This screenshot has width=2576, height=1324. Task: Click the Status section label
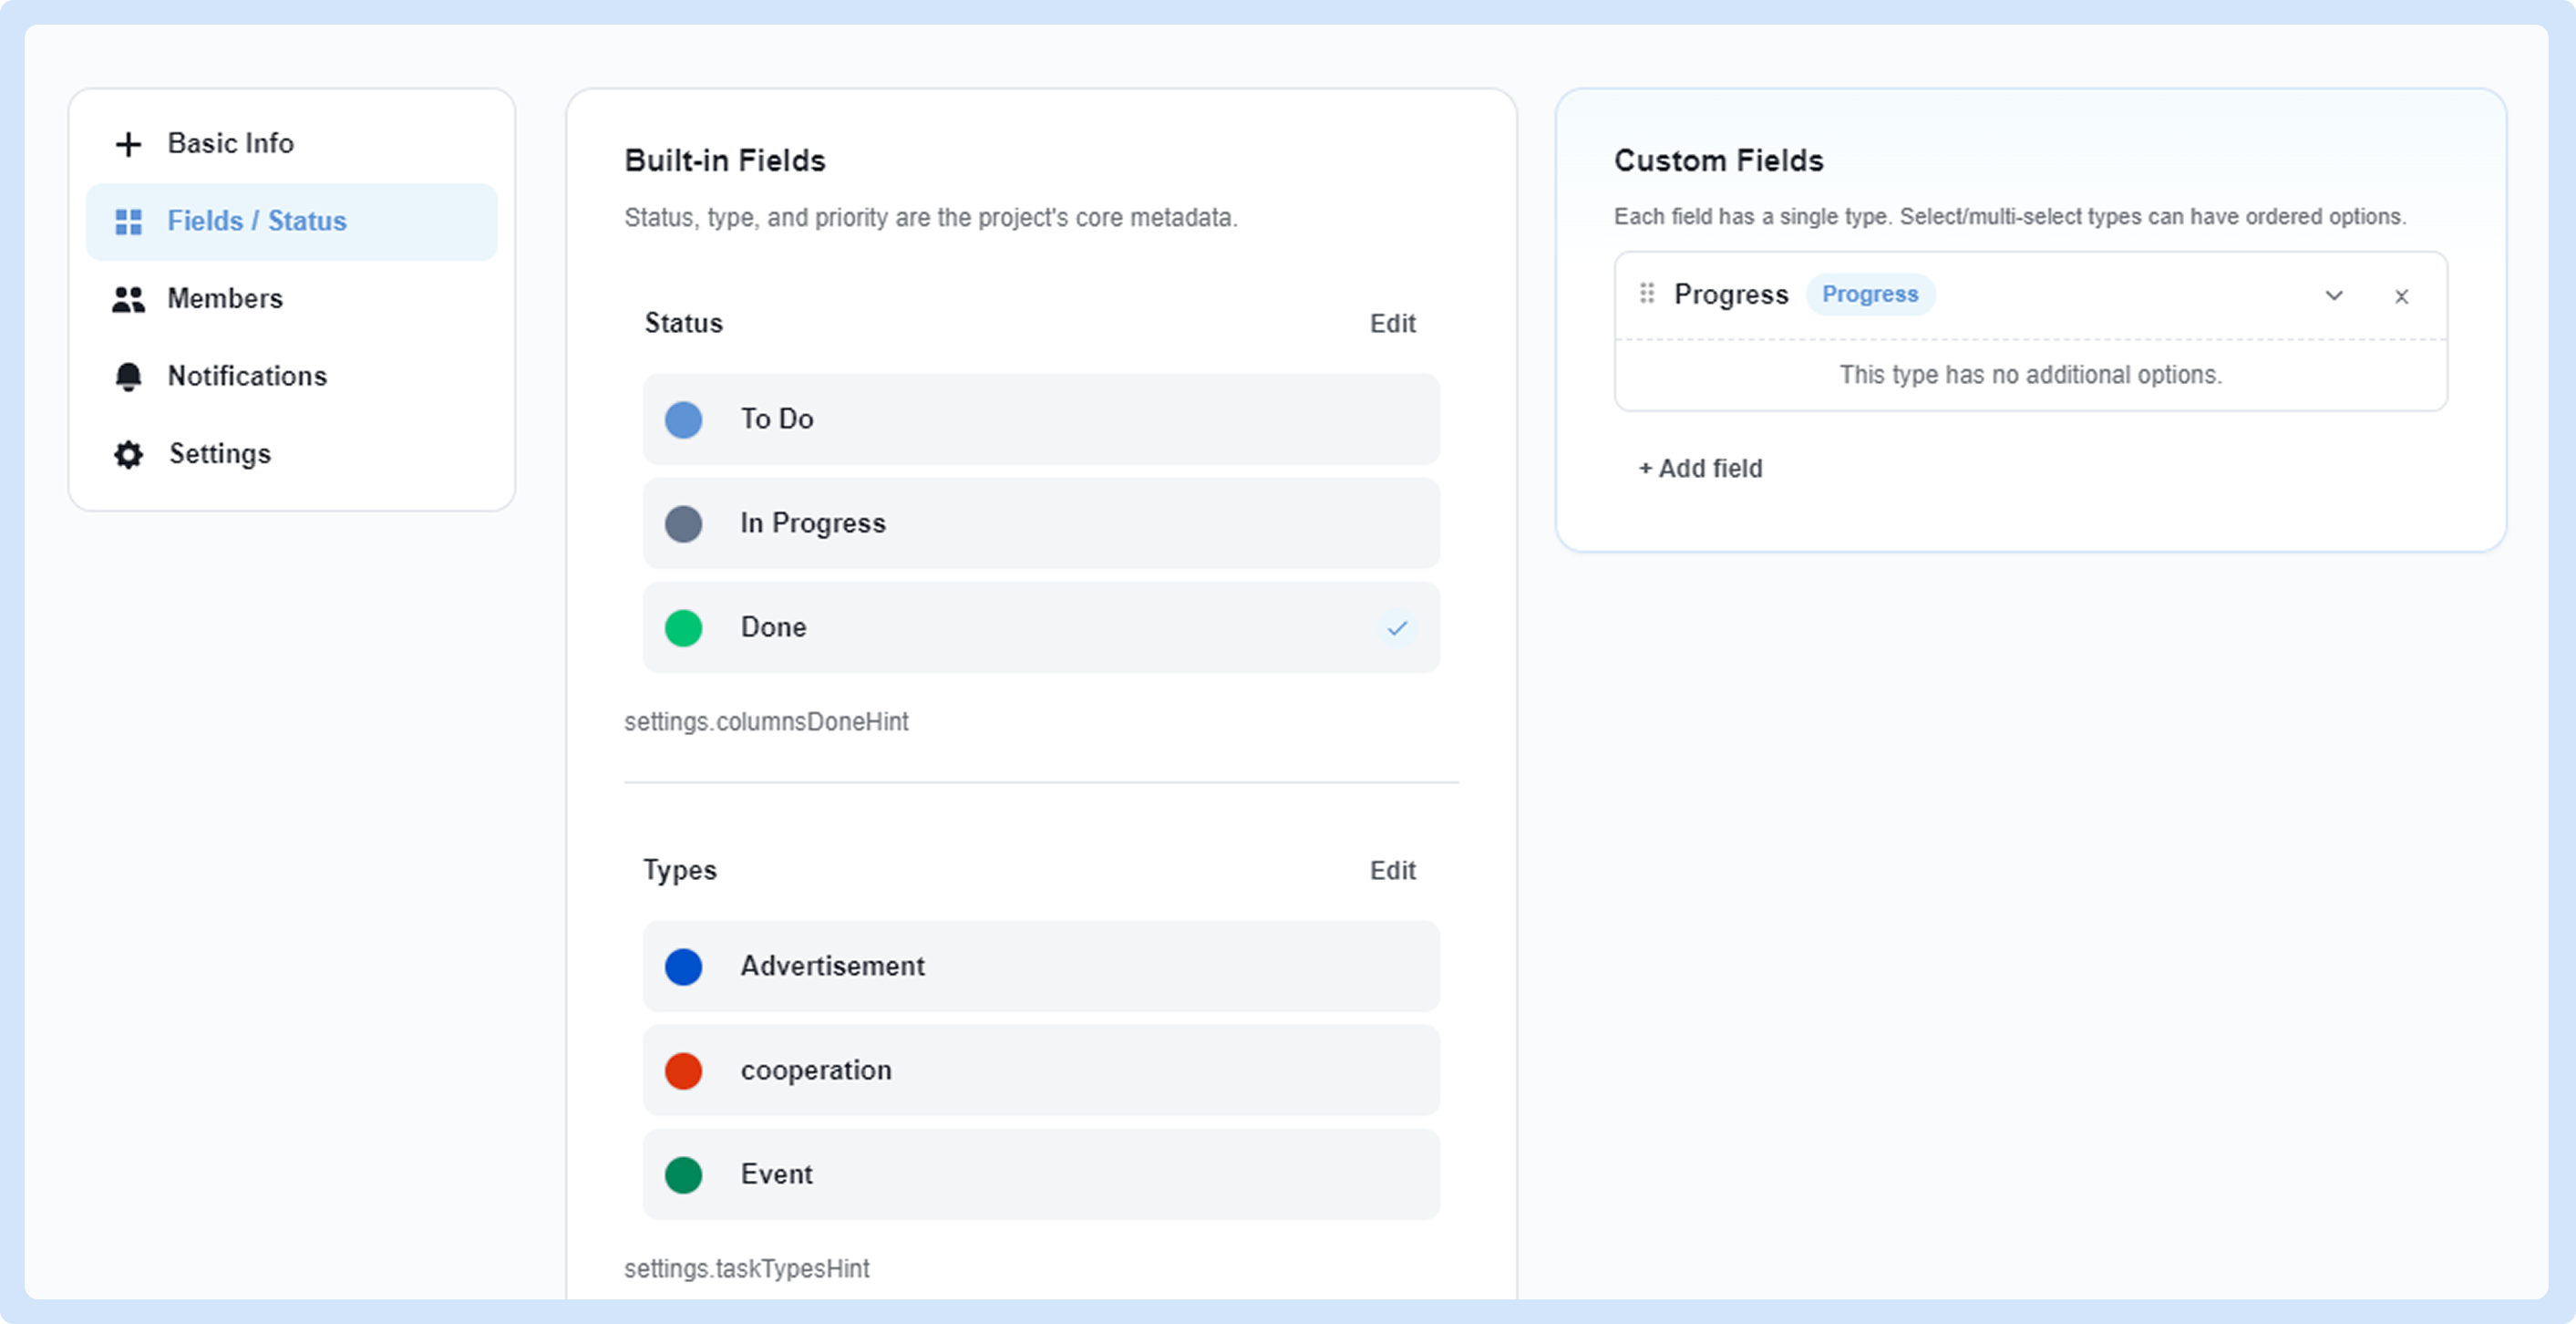coord(684,324)
